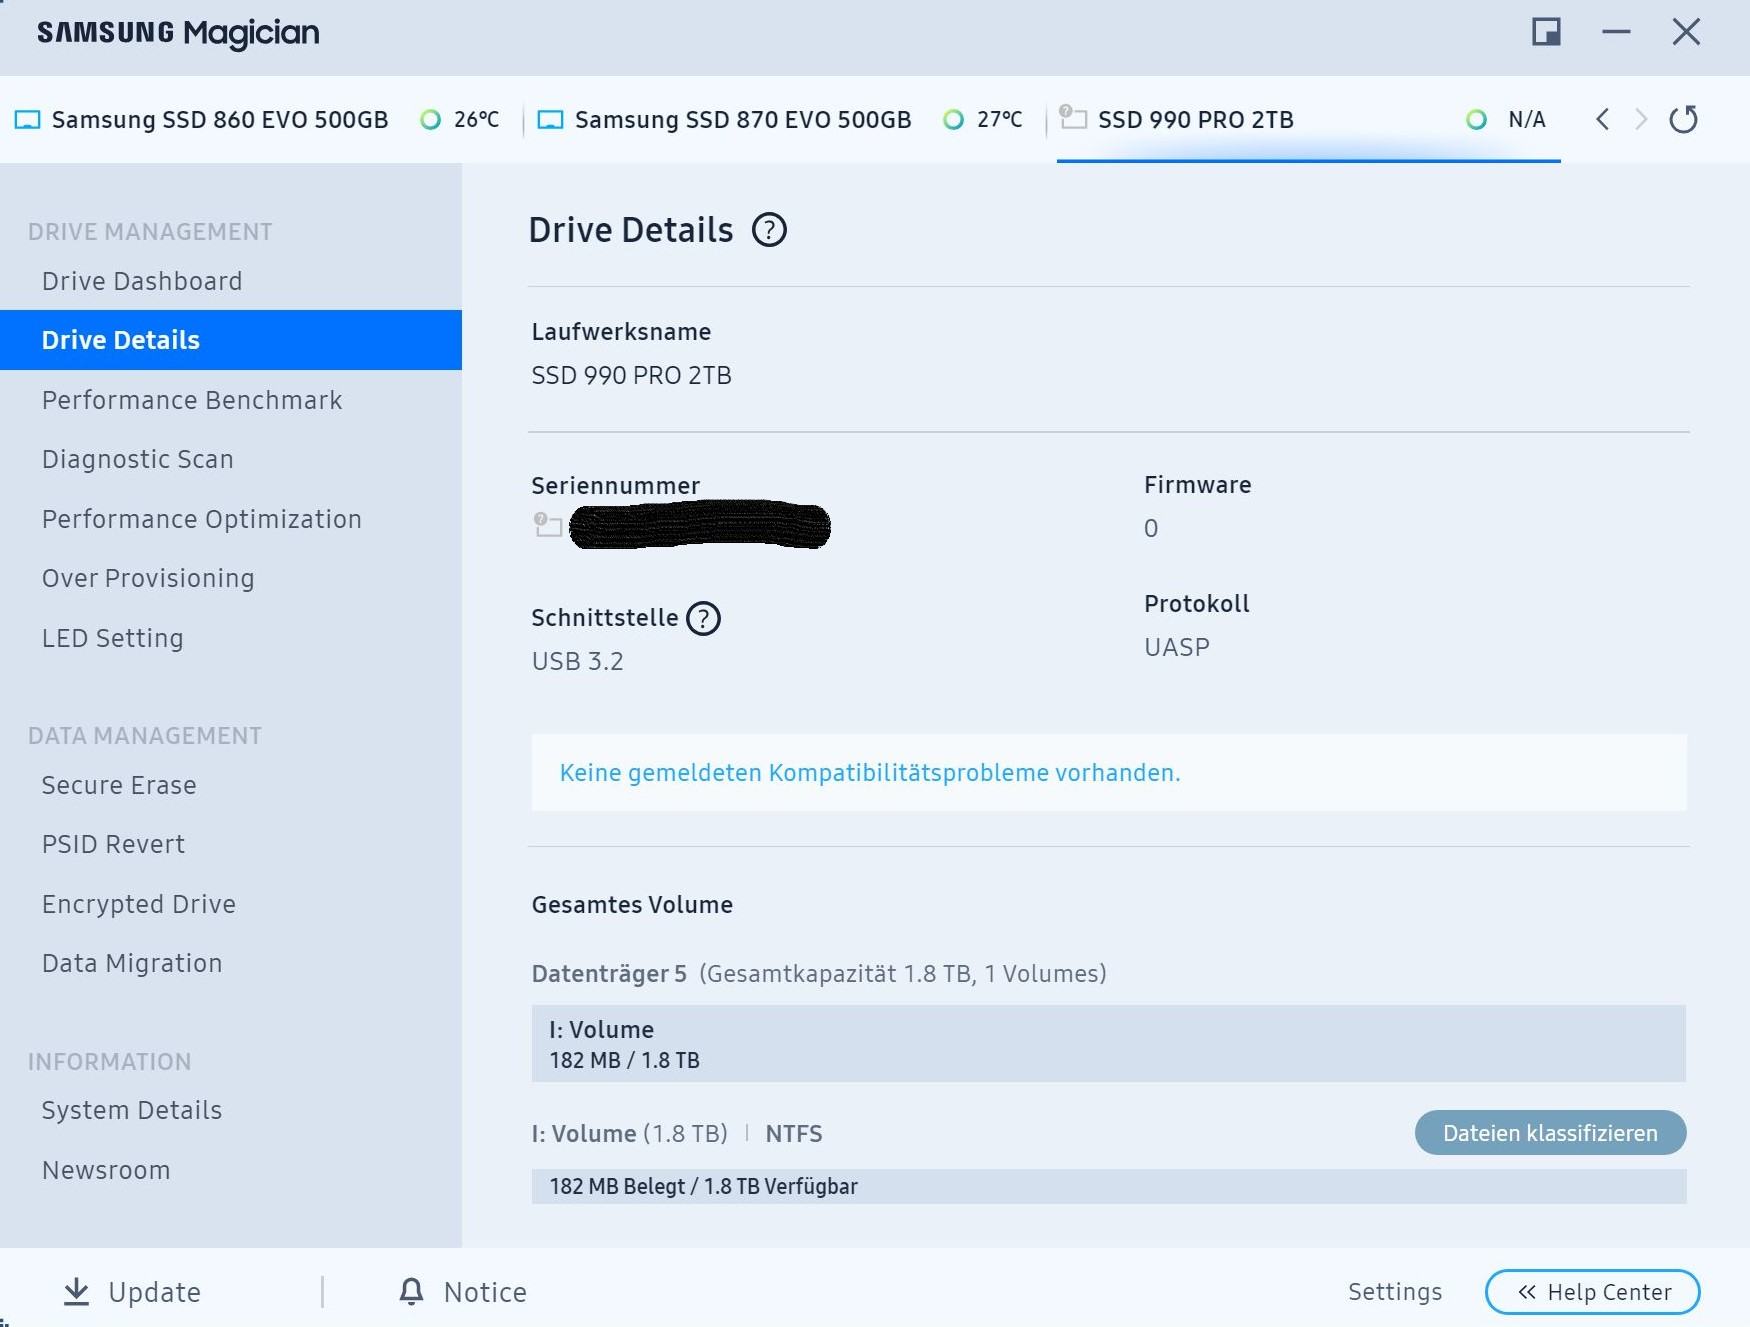The image size is (1750, 1327).
Task: Go to Performance Optimization
Action: pyautogui.click(x=231, y=519)
